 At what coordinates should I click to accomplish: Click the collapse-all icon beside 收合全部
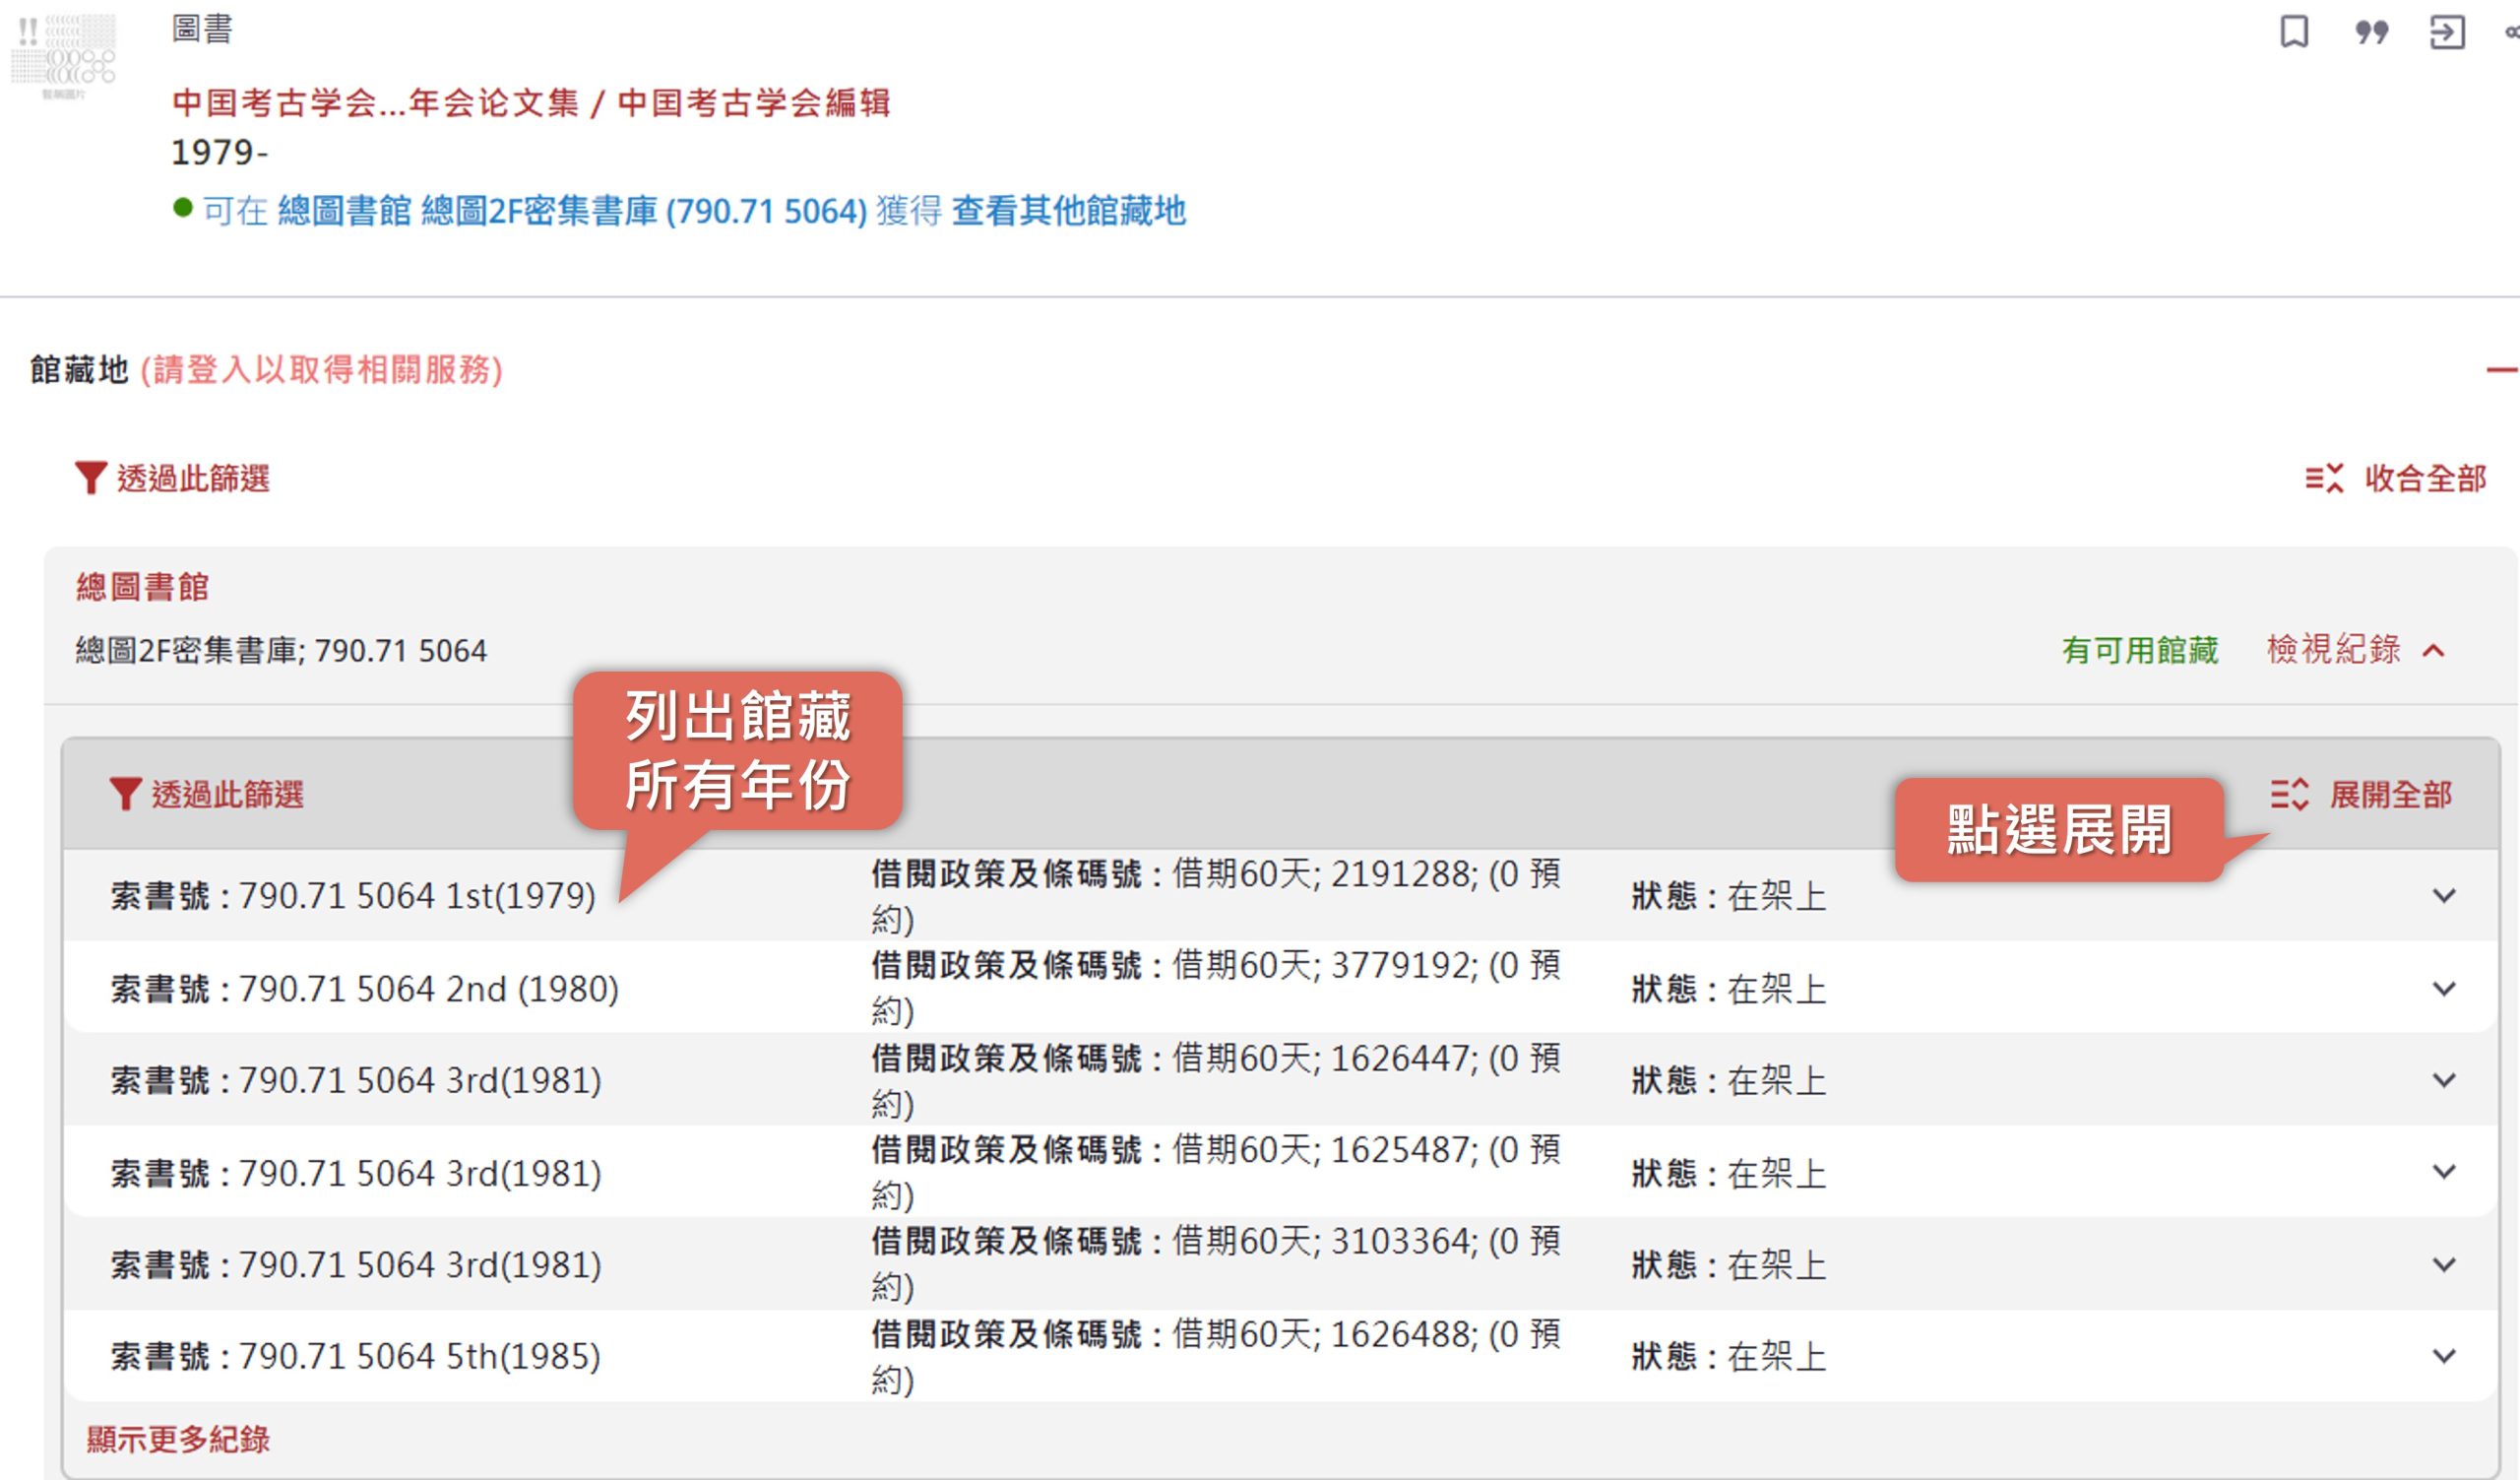[x=2324, y=478]
